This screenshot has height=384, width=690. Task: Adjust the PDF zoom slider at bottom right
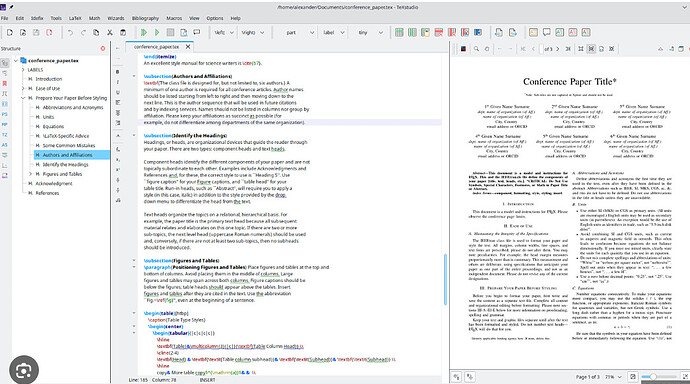(x=659, y=377)
